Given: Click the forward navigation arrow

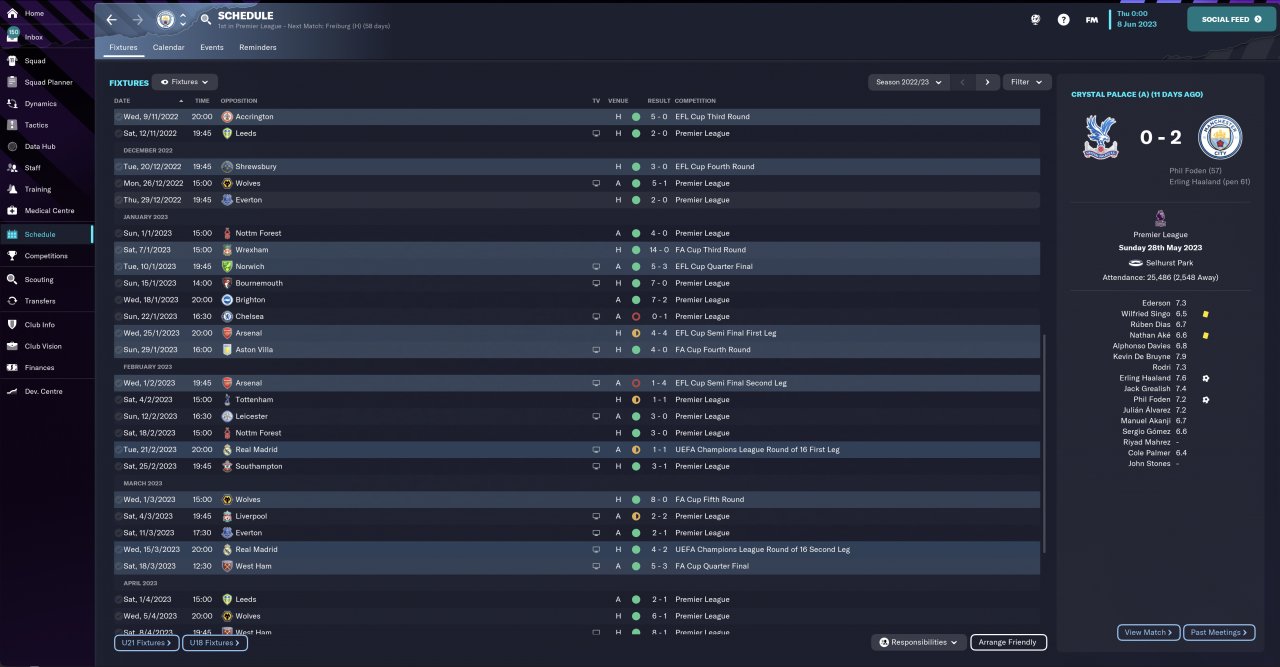Looking at the screenshot, I should (x=138, y=19).
